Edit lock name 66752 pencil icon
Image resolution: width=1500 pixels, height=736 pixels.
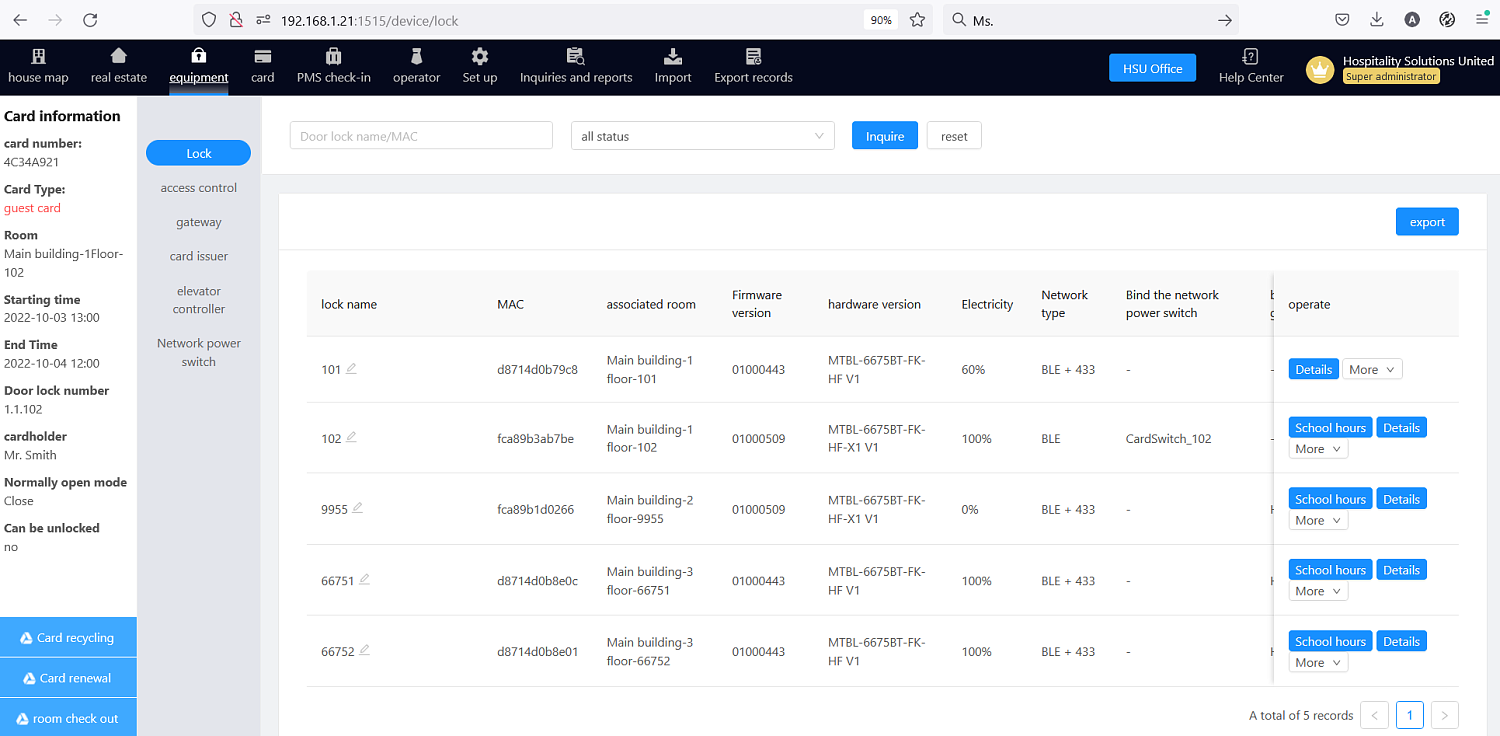point(364,650)
